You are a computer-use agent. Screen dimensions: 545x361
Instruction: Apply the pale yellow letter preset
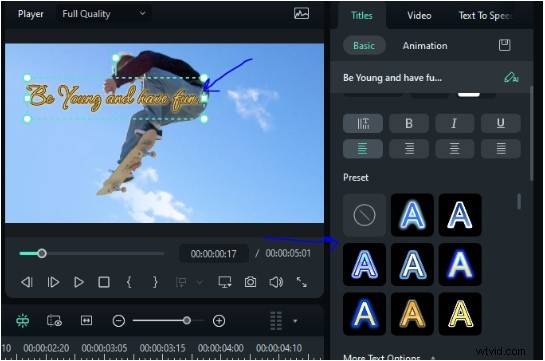tap(460, 314)
